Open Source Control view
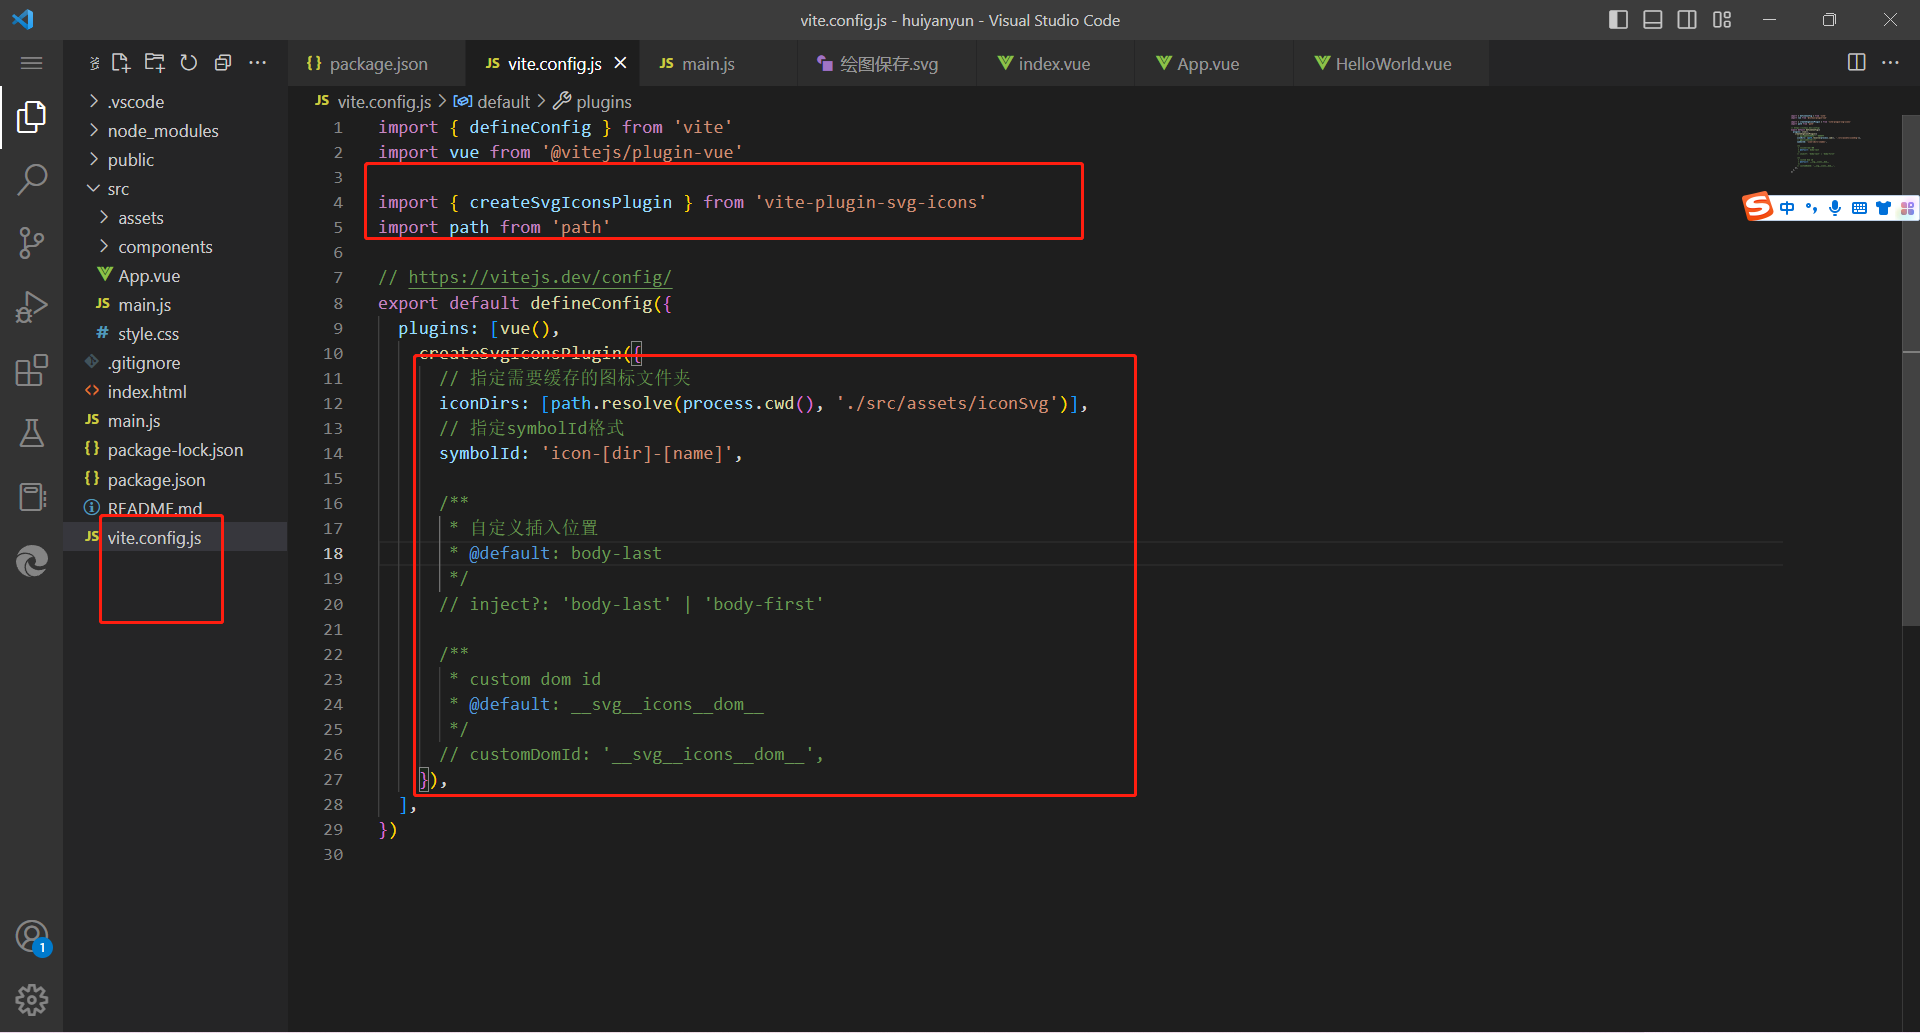 pos(31,243)
